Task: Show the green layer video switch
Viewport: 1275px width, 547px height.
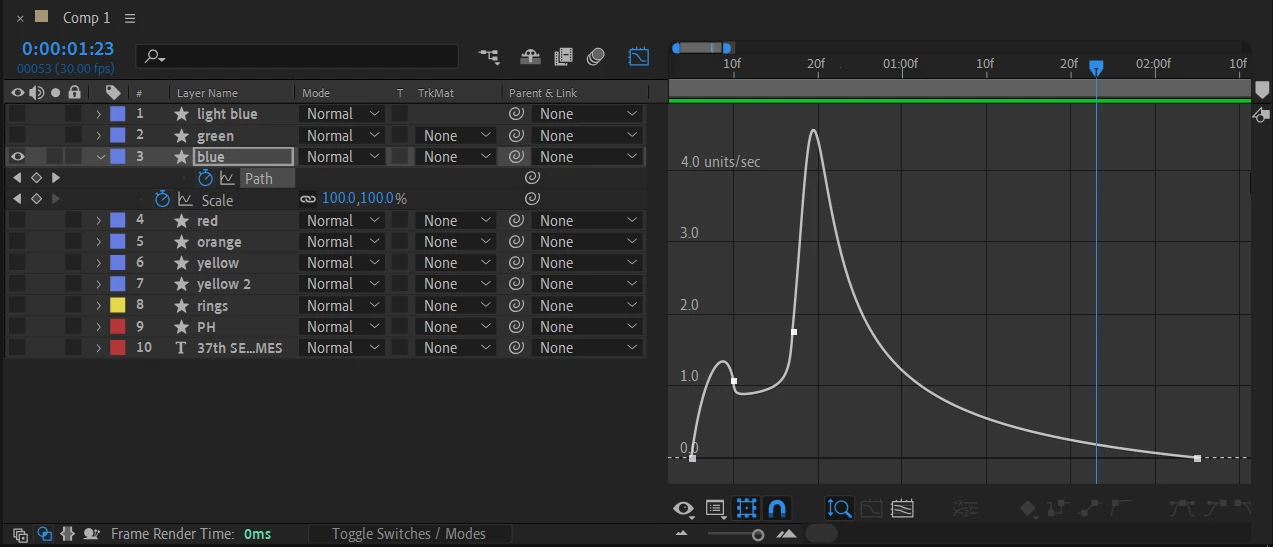Action: (17, 135)
